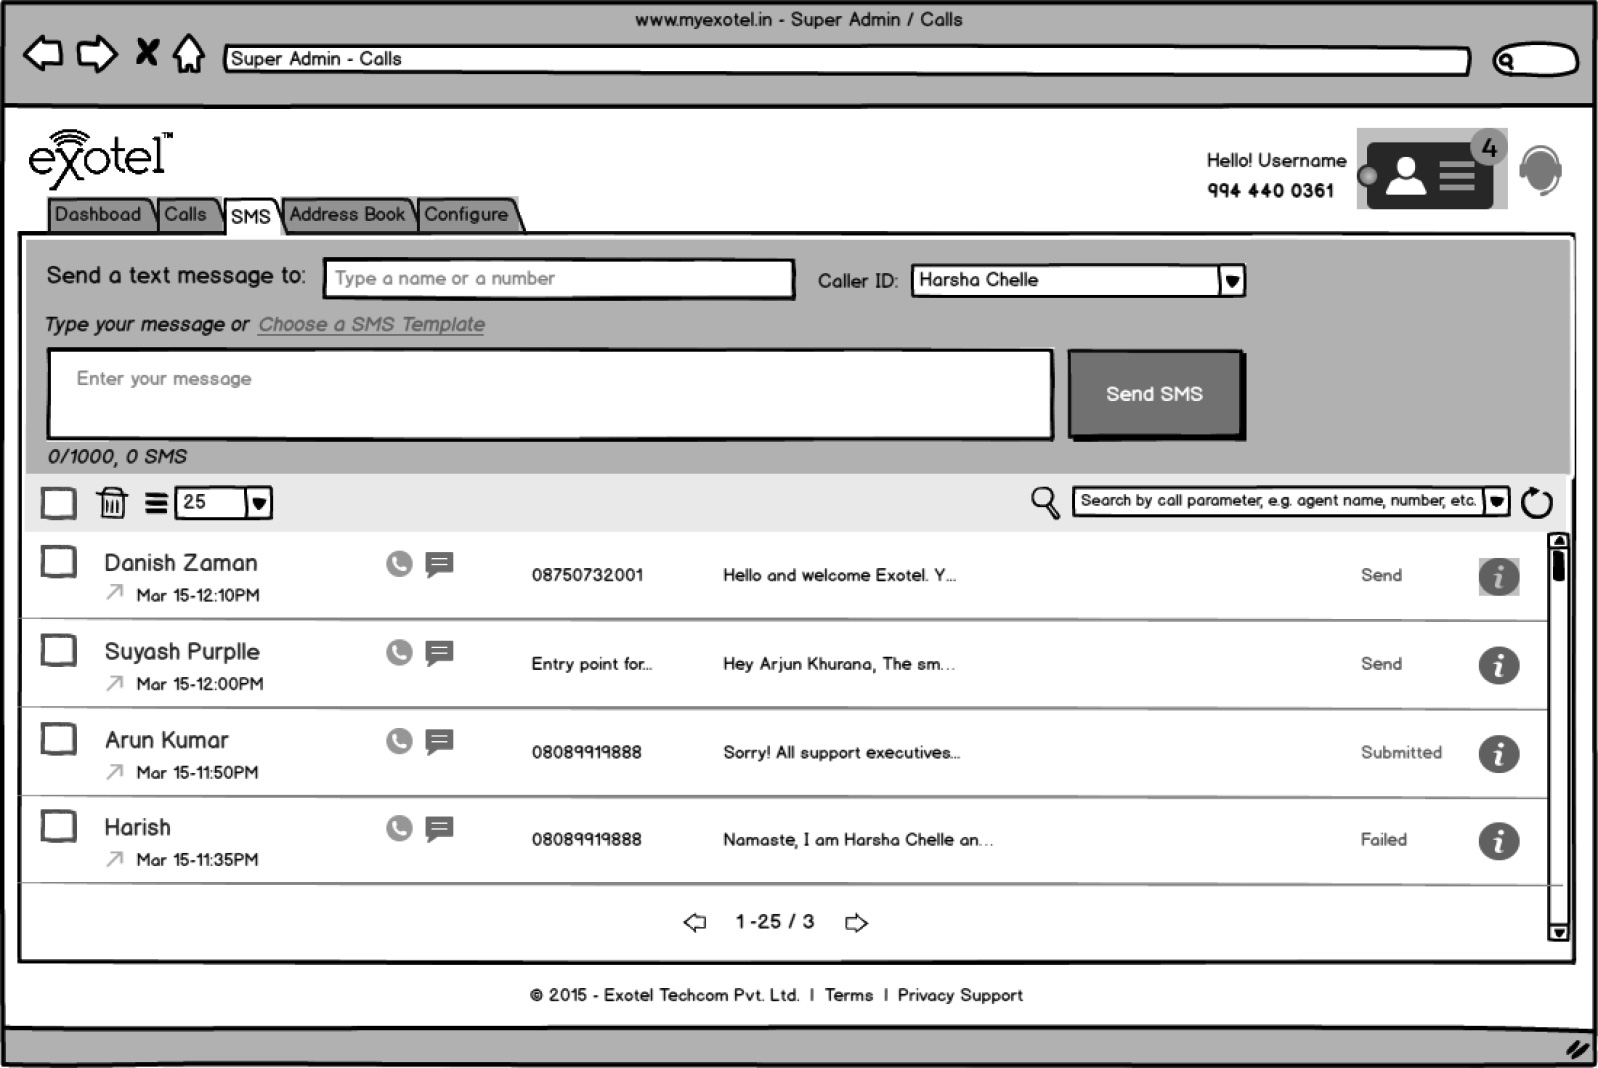The width and height of the screenshot is (1598, 1068).
Task: Send the SMS
Action: 1155,394
